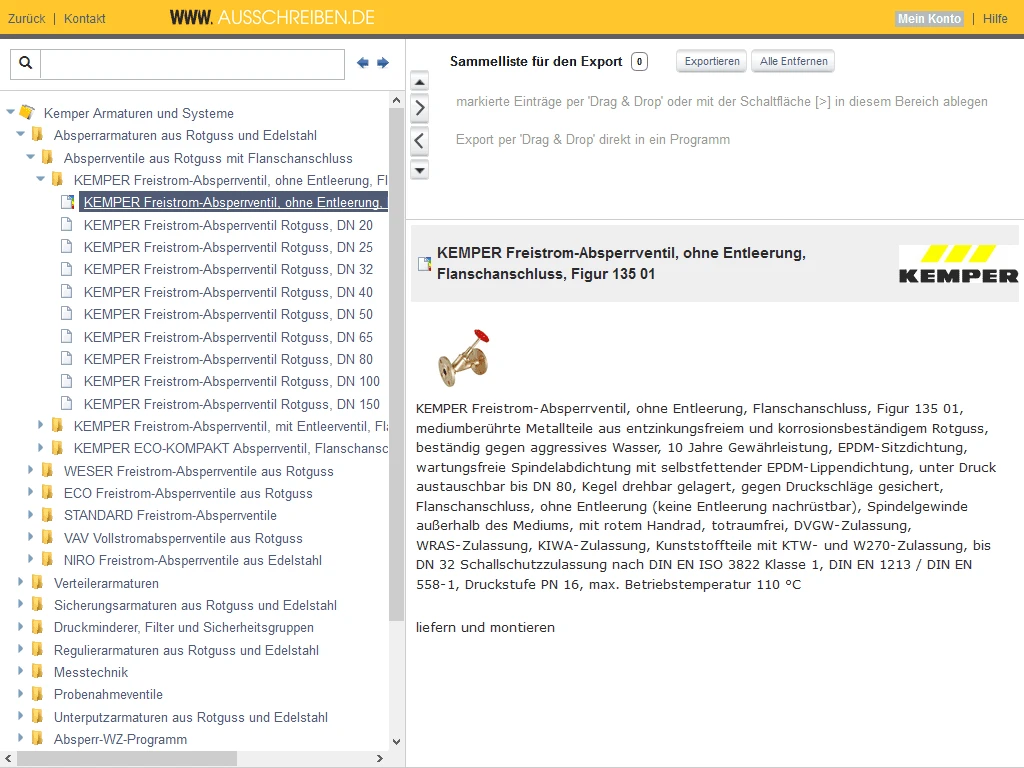Click the down arrow in the export list panel
This screenshot has height=768, width=1024.
[x=419, y=170]
